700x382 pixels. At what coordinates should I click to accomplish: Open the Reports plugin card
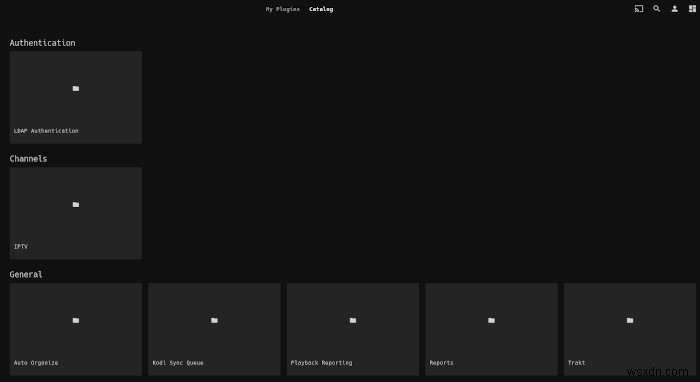tap(491, 329)
